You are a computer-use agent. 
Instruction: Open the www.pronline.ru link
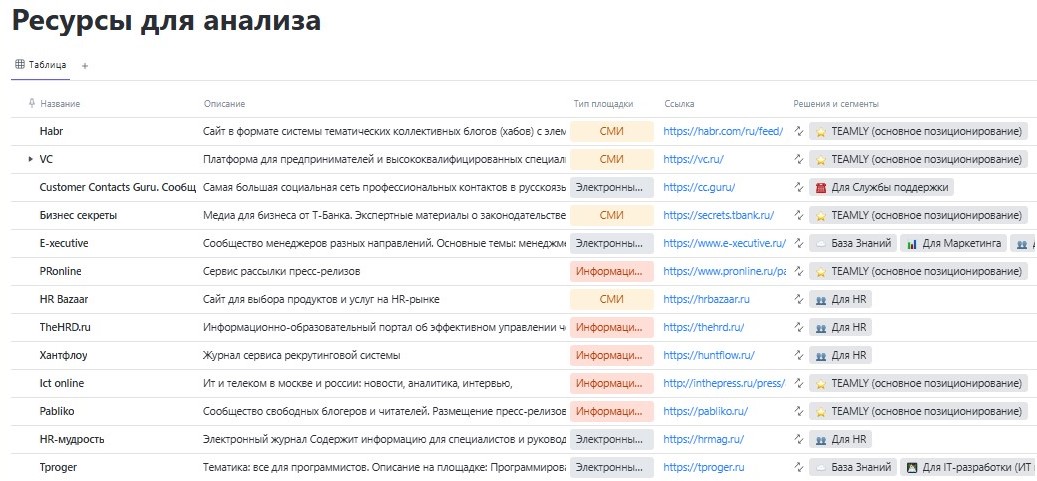(x=724, y=271)
